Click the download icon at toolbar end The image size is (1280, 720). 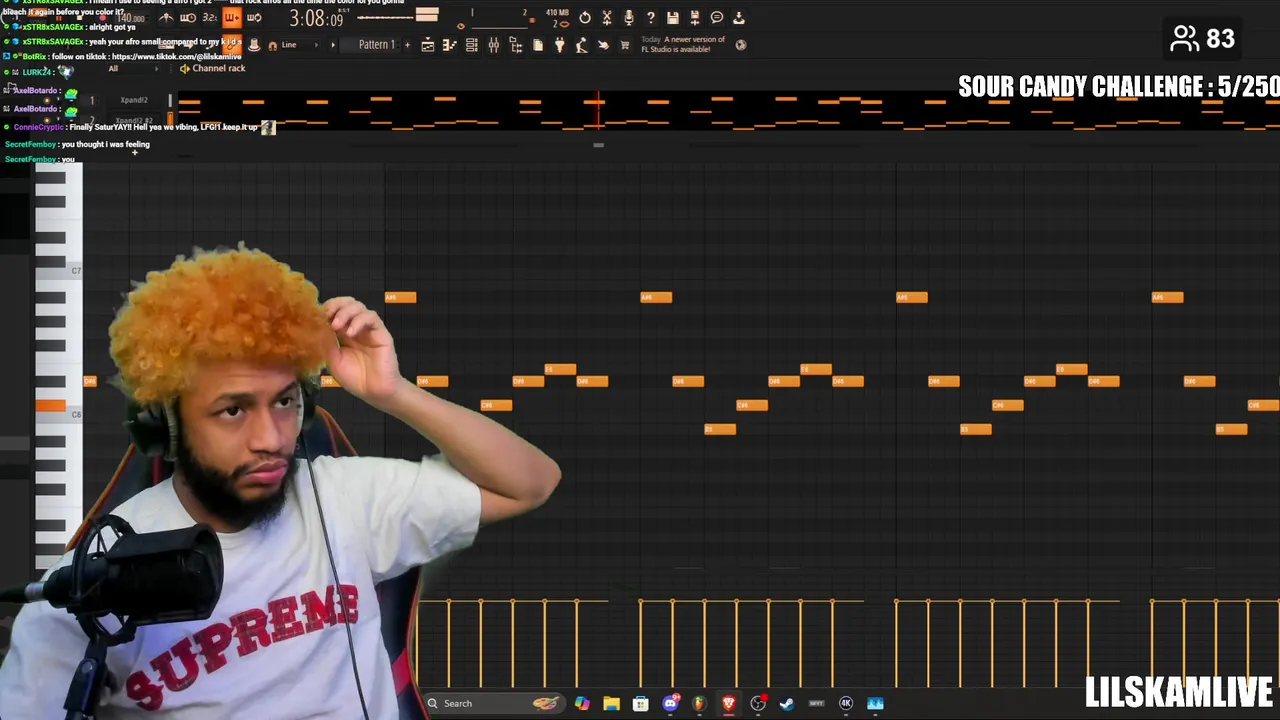coord(739,18)
